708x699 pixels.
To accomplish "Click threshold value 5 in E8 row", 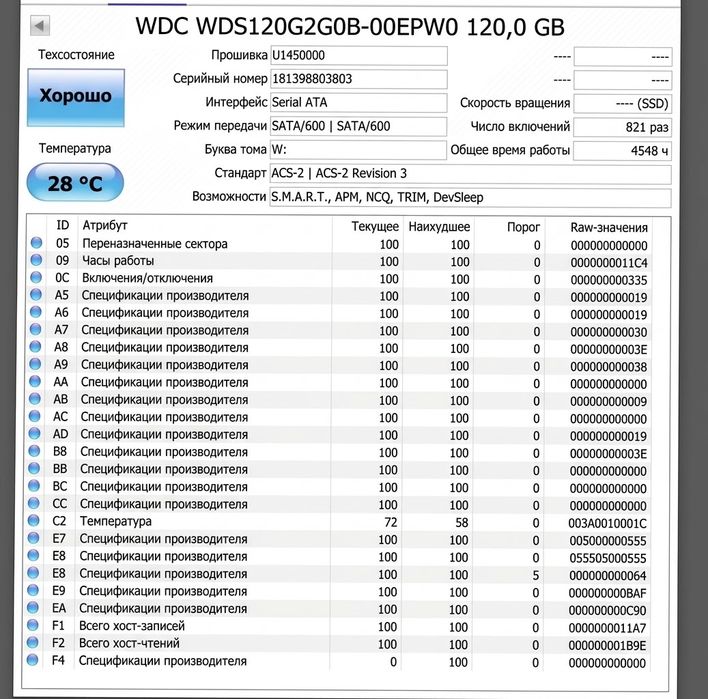I will (536, 575).
